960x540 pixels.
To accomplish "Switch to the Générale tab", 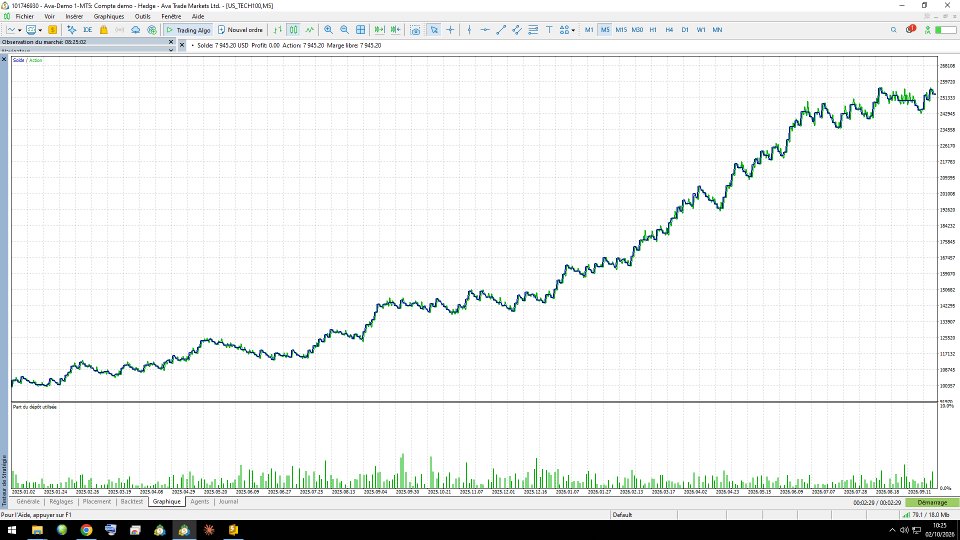I will point(28,501).
